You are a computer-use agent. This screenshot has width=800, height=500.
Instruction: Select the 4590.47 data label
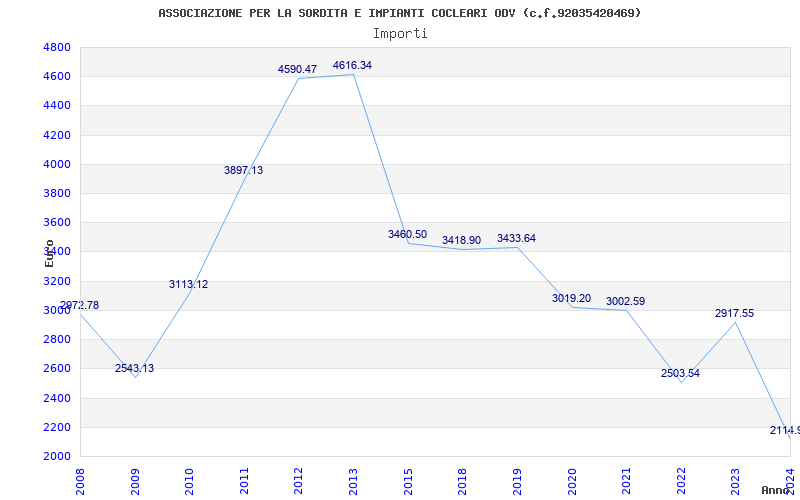coord(297,69)
